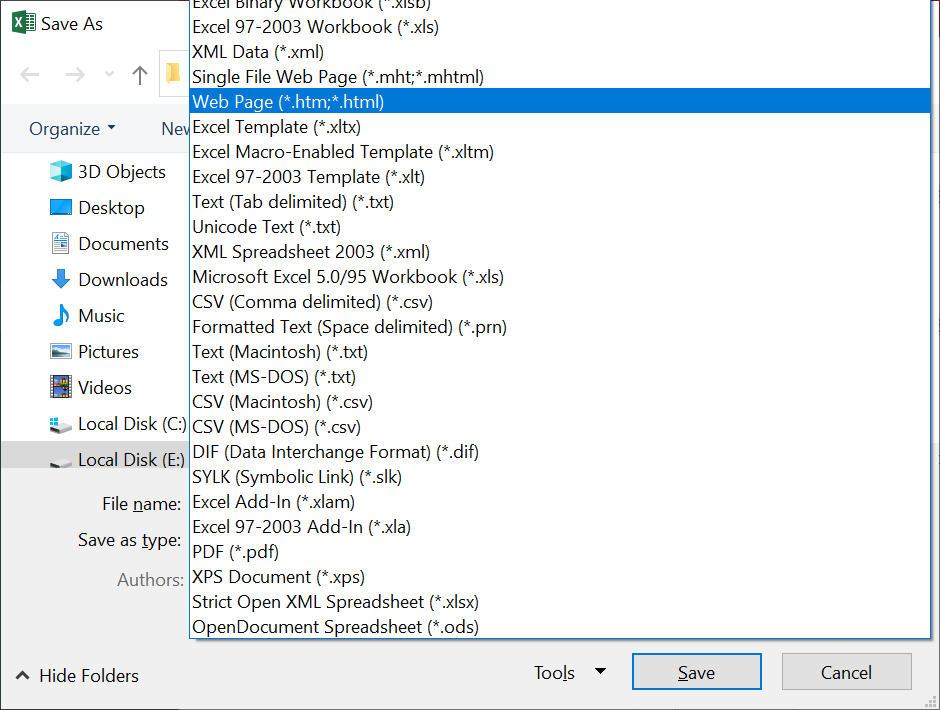Open the Tools dropdown
This screenshot has height=710, width=940.
(570, 673)
